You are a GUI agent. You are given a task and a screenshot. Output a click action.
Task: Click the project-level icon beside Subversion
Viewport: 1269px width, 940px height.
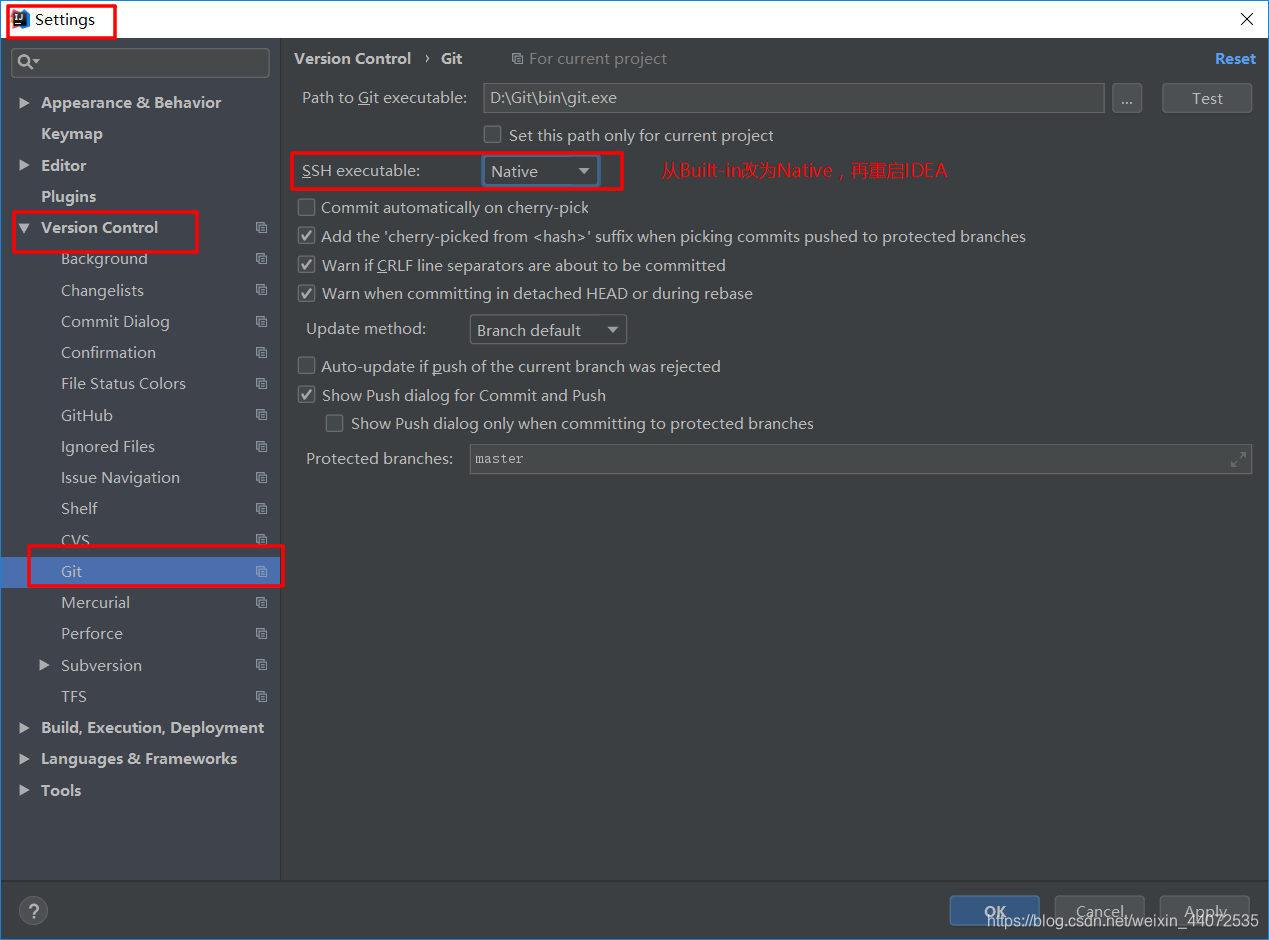[261, 665]
